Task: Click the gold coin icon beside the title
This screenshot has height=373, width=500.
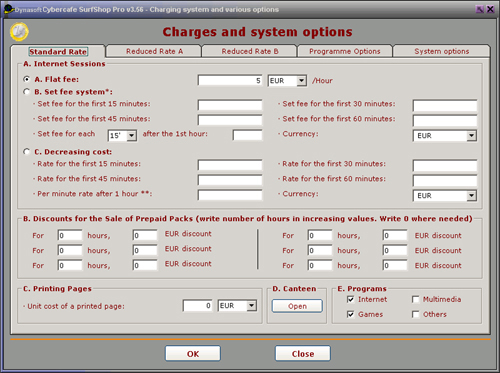Action: 19,32
